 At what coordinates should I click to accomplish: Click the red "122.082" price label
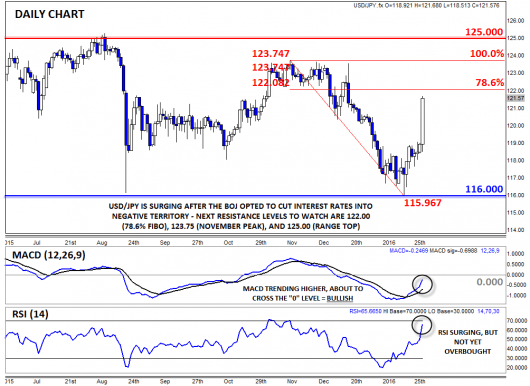(271, 82)
